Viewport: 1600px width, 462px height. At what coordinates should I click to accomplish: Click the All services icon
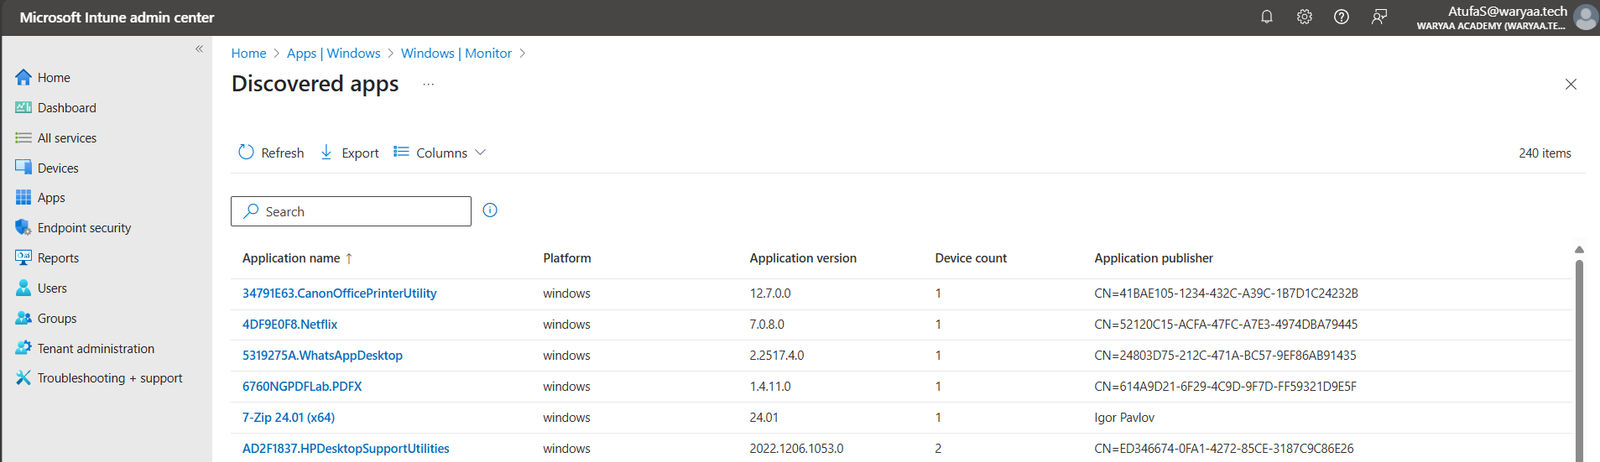tap(23, 138)
